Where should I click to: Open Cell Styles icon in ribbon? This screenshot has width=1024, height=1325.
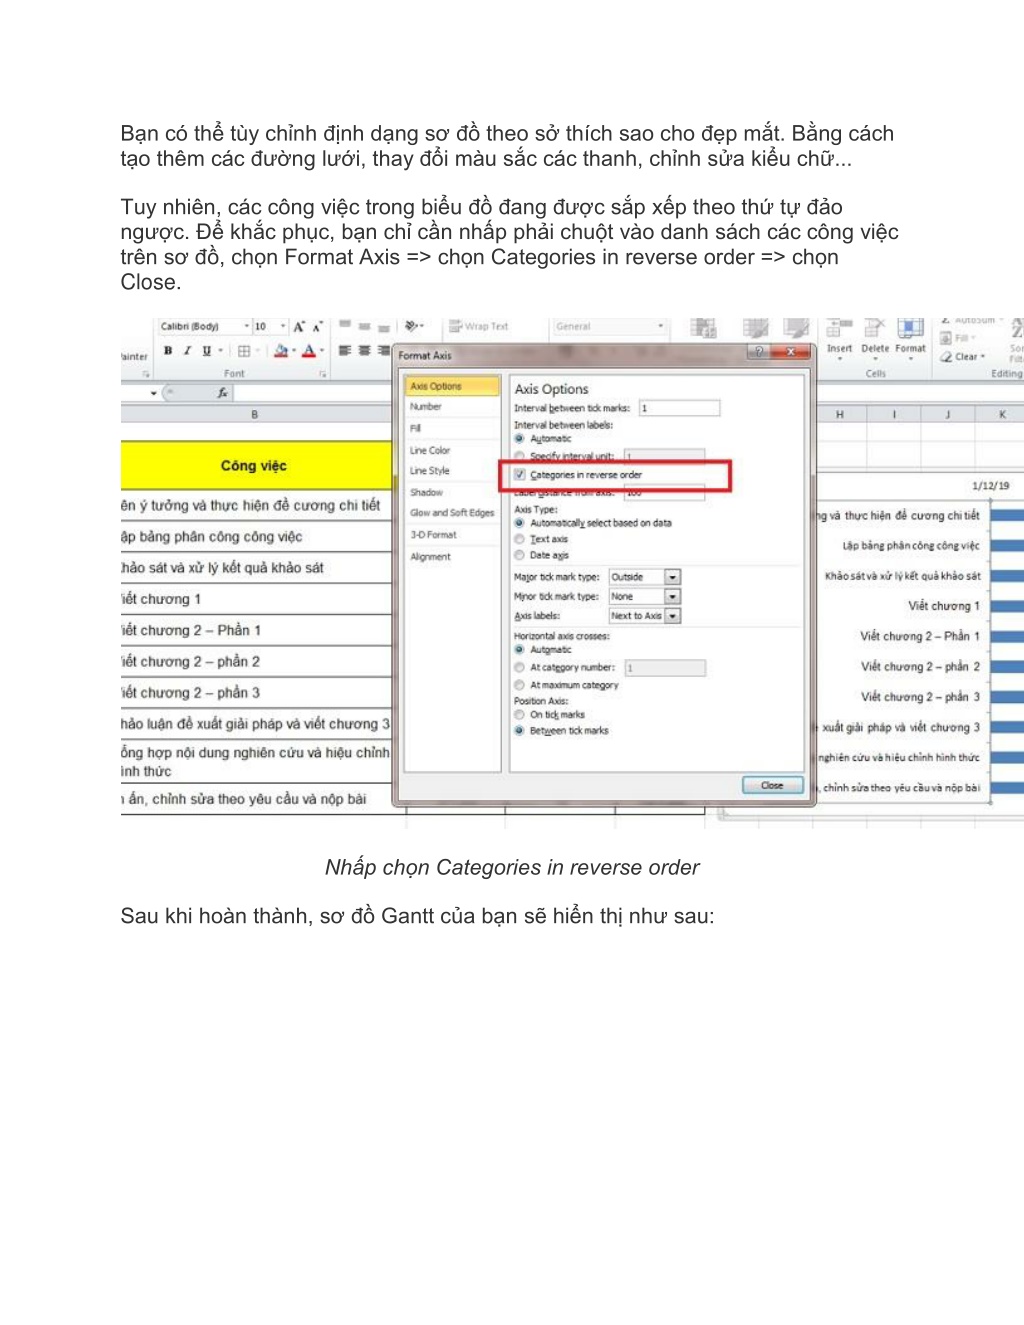point(796,329)
